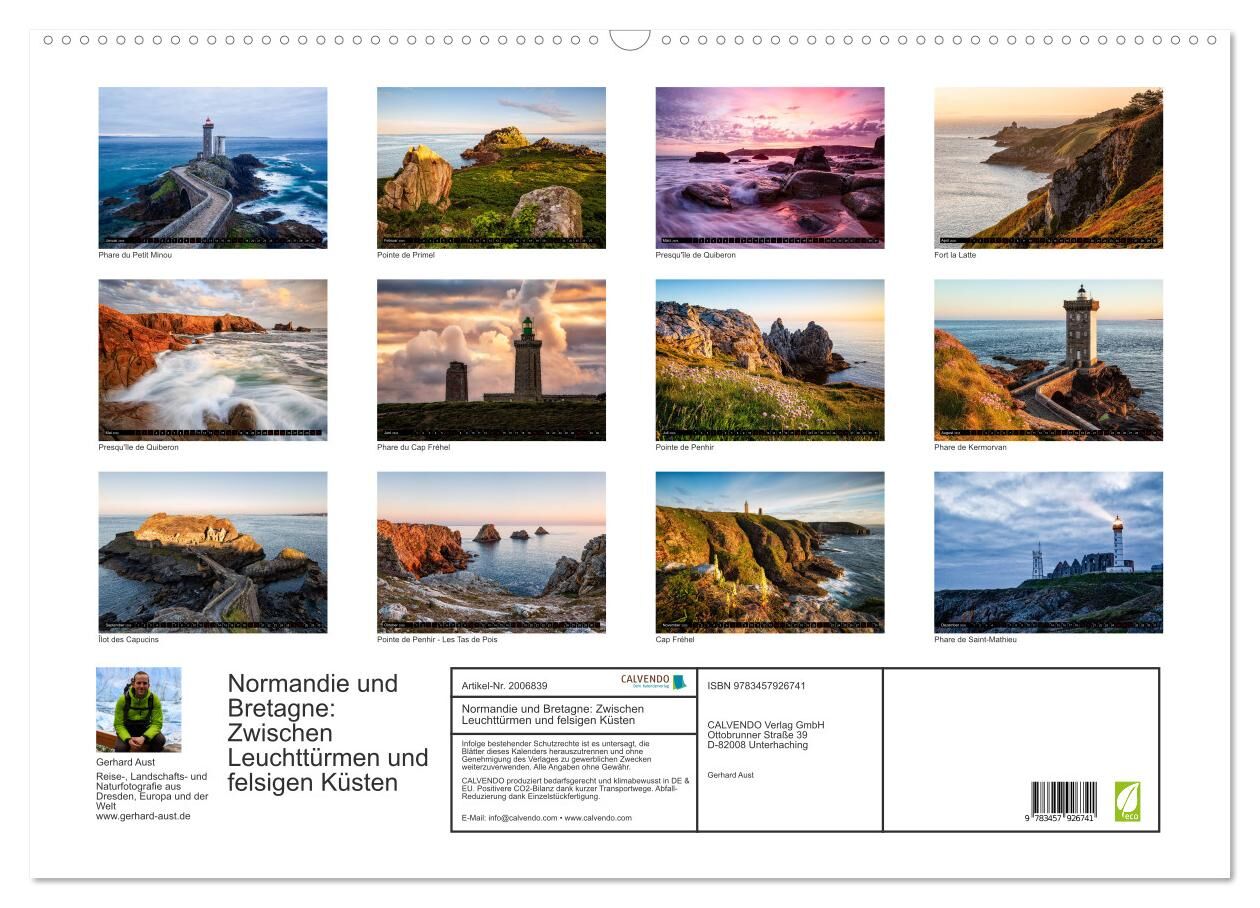Select the Phare du Cap Fréhel photo
Image resolution: width=1260 pixels, height=908 pixels.
(x=491, y=359)
